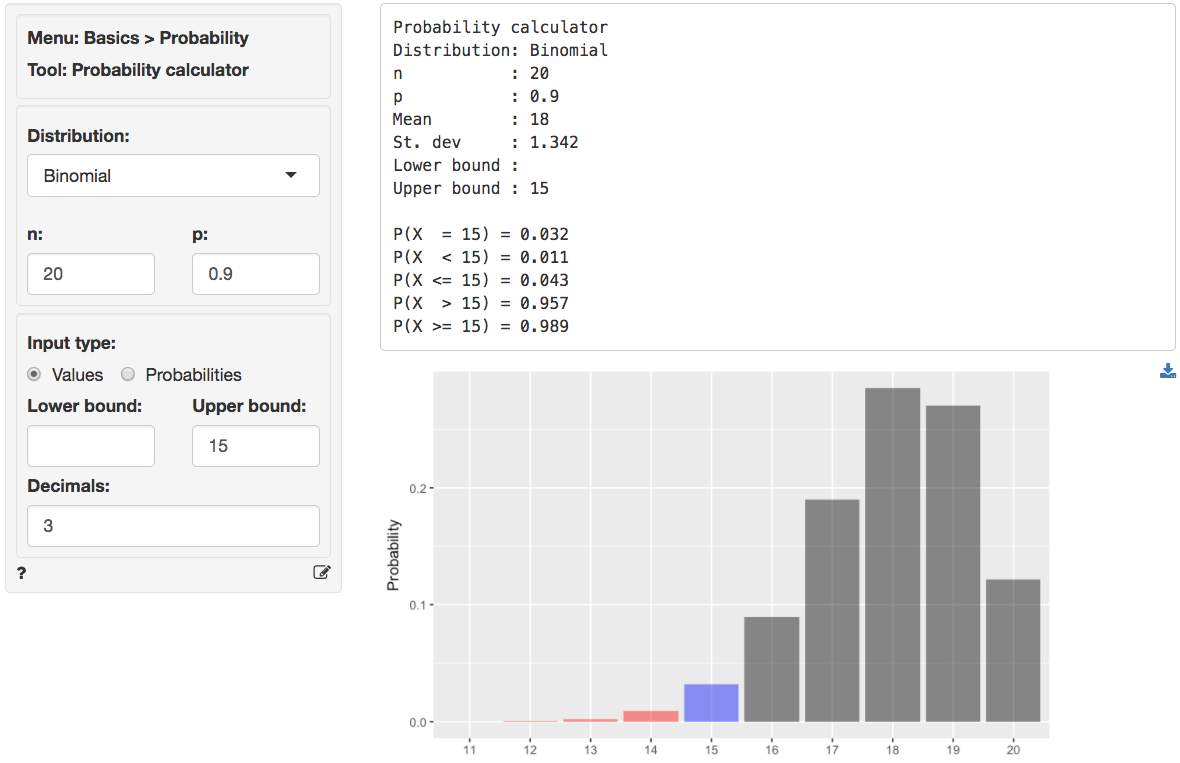This screenshot has height=763, width=1180.
Task: Open the help question mark icon
Action: pos(22,573)
